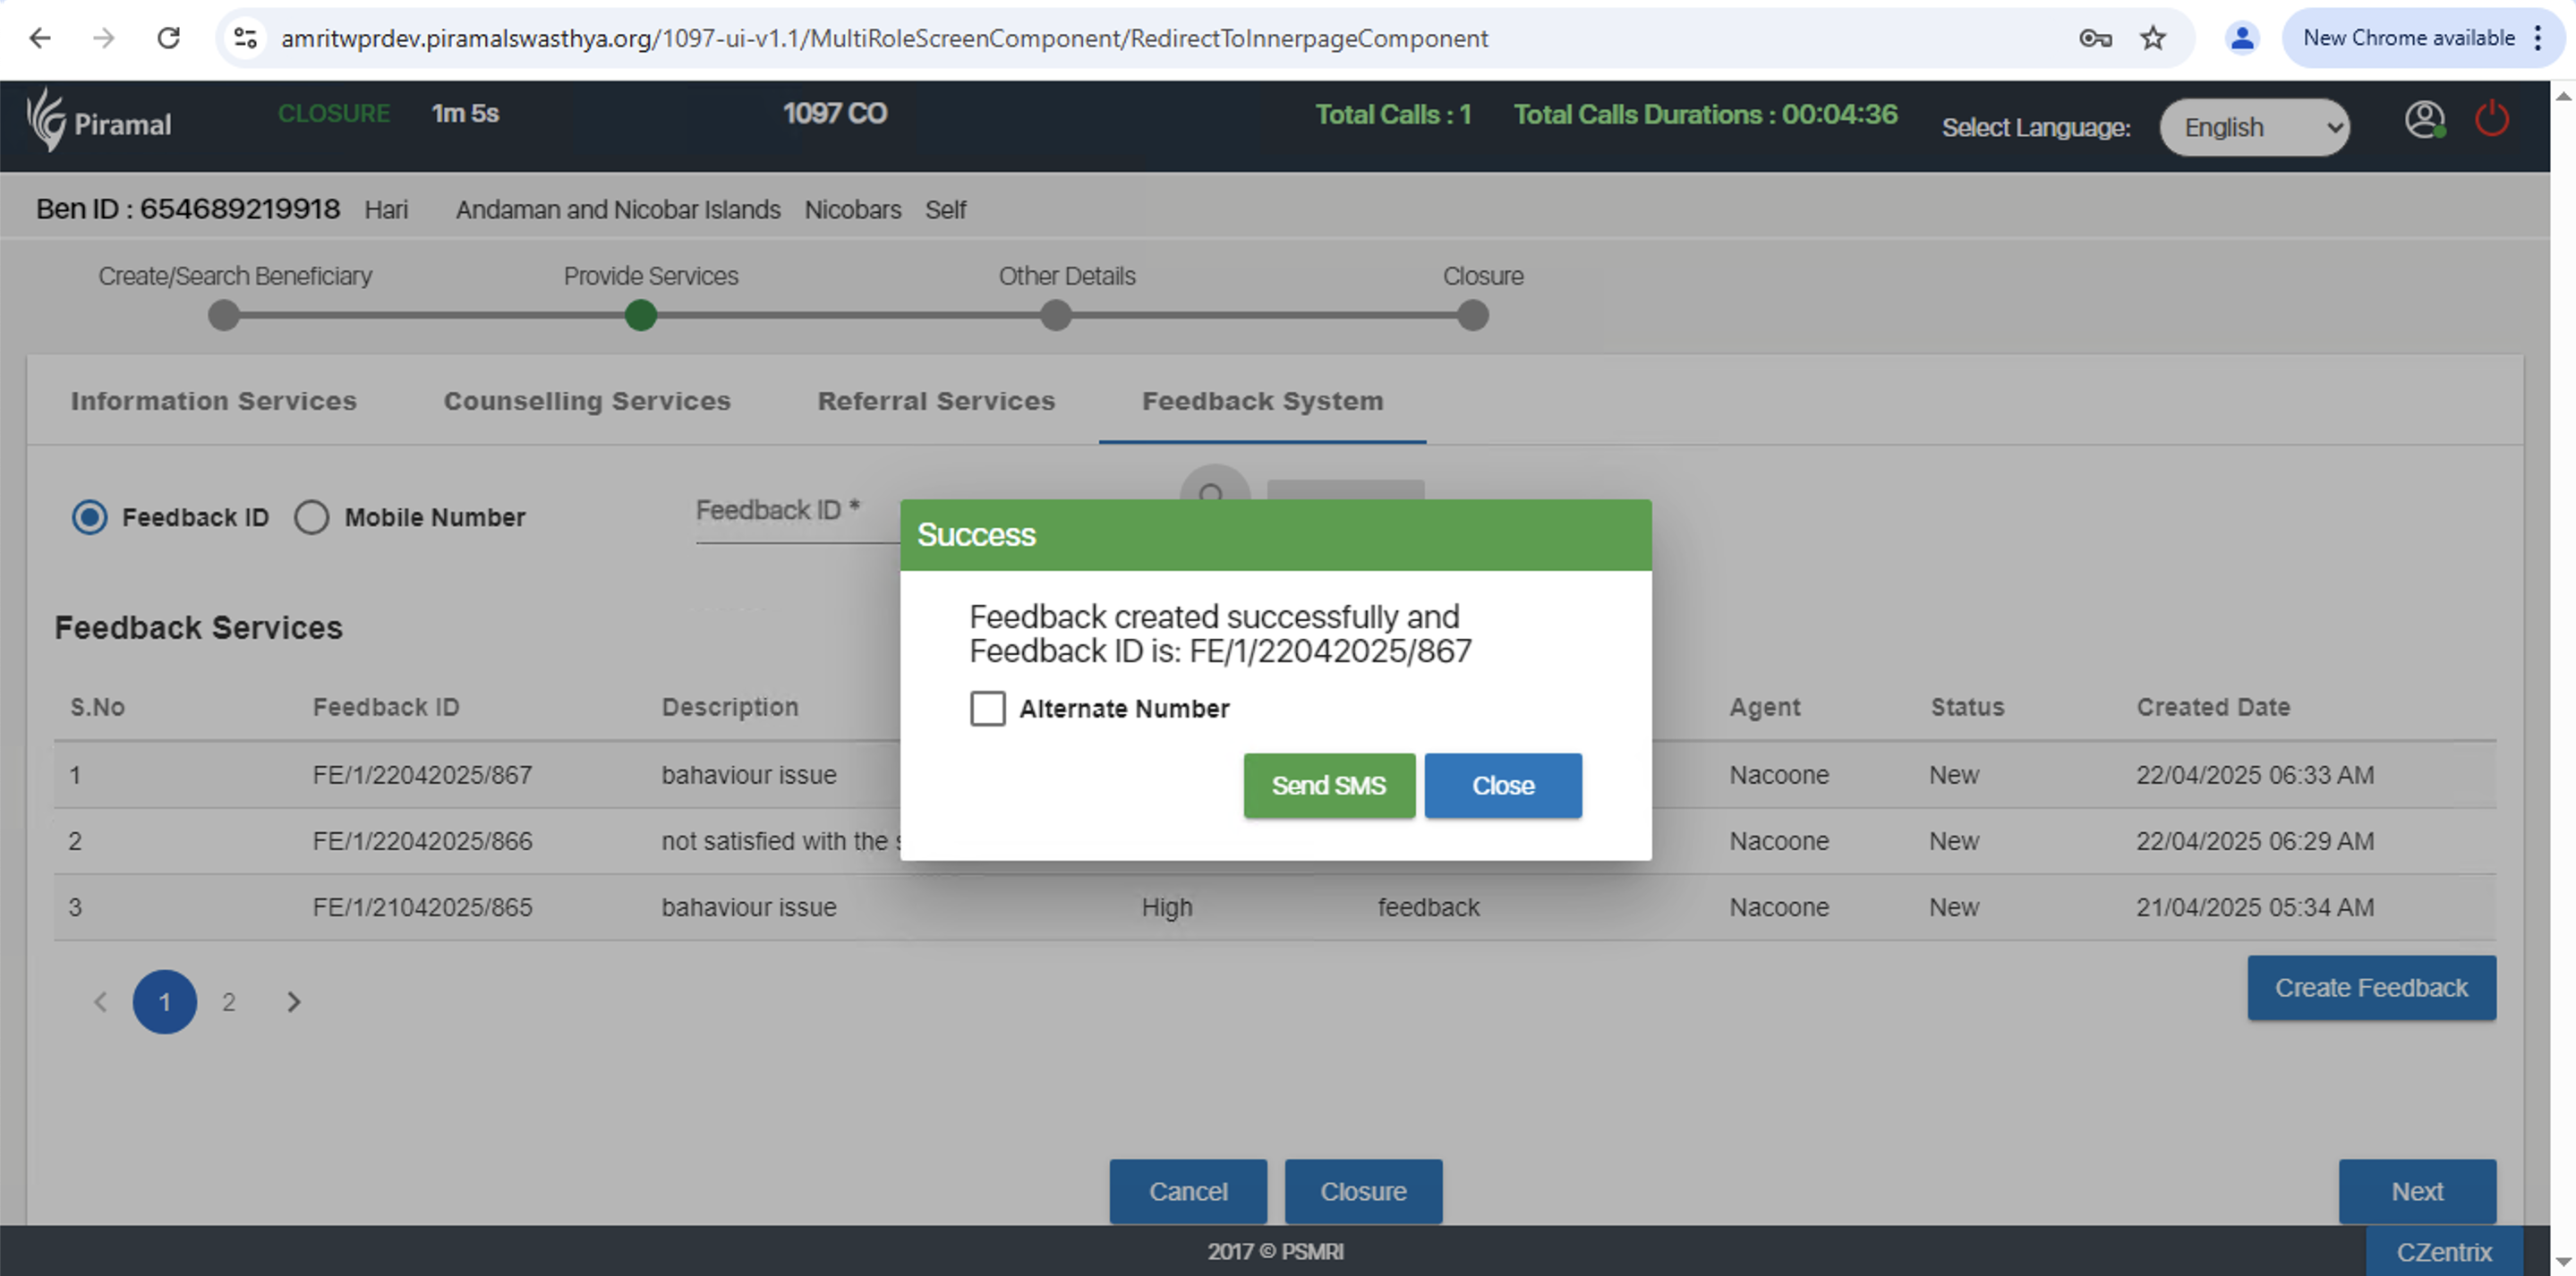
Task: Click the Other Details step marker
Action: click(x=1056, y=316)
